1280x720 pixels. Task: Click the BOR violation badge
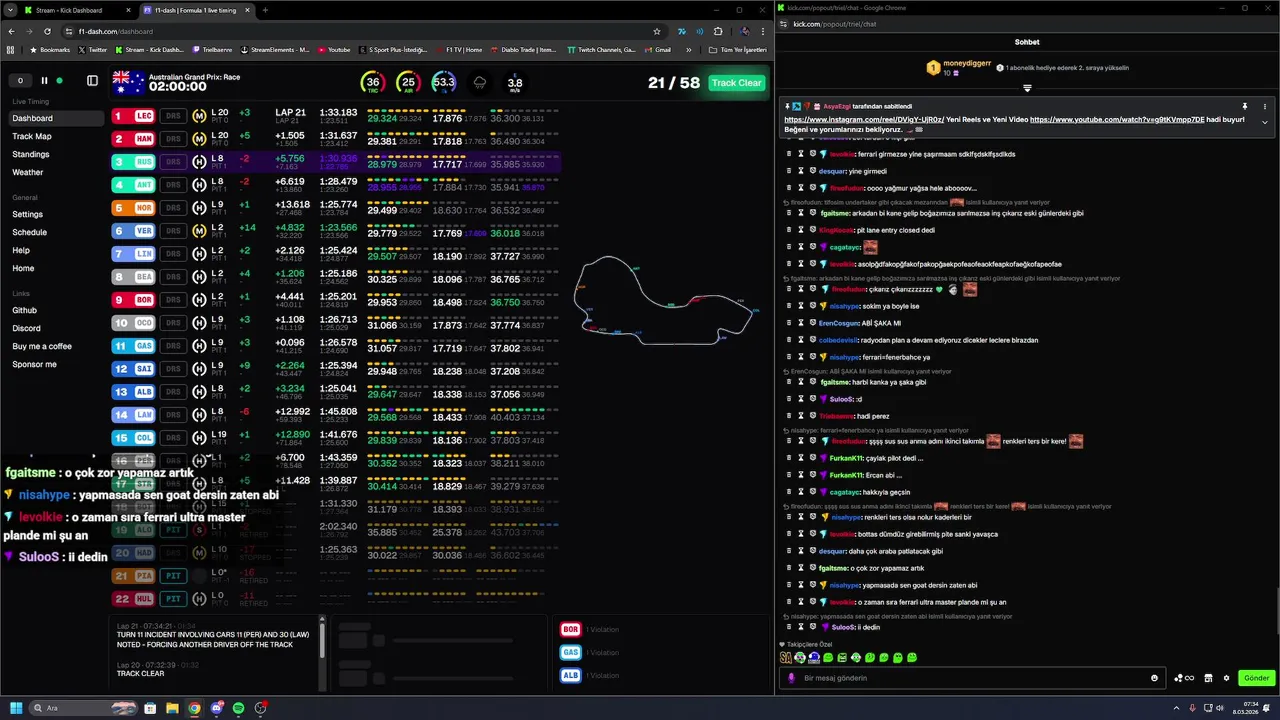[570, 629]
